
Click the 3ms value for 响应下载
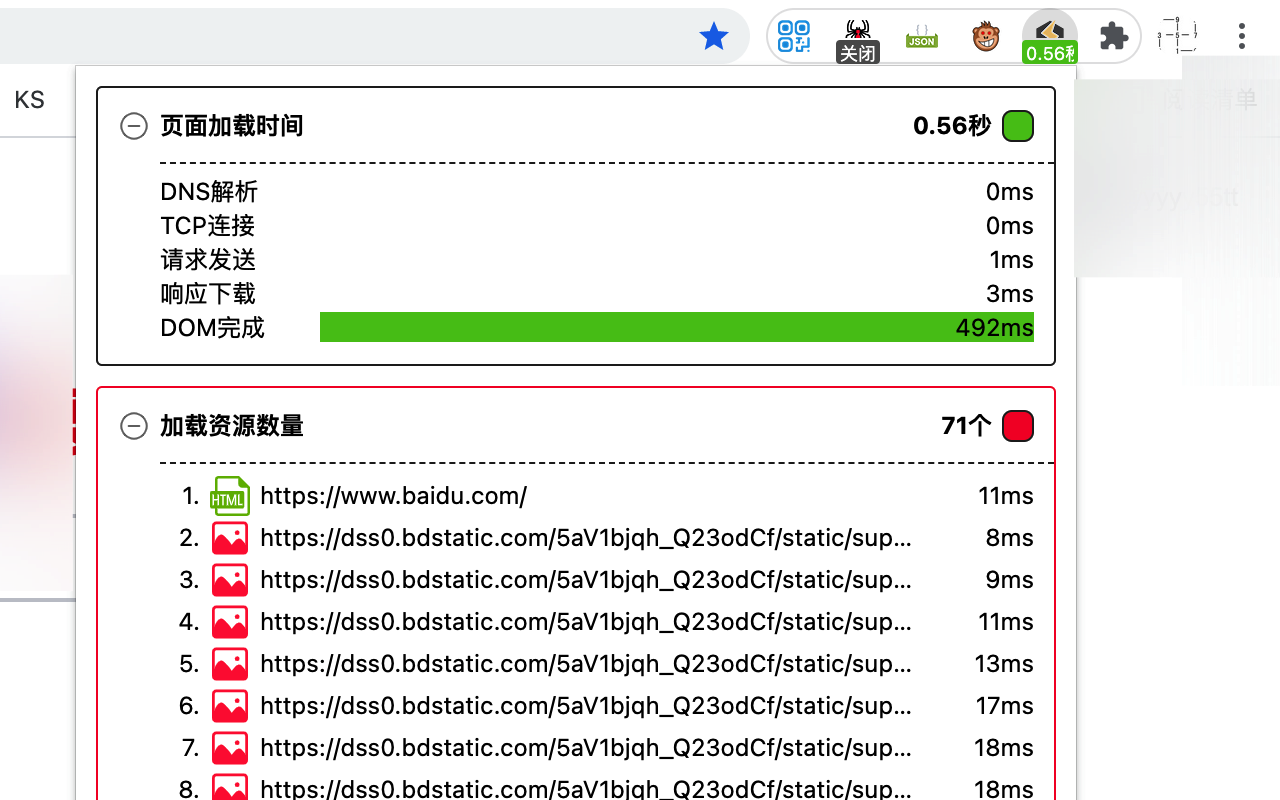1010,294
